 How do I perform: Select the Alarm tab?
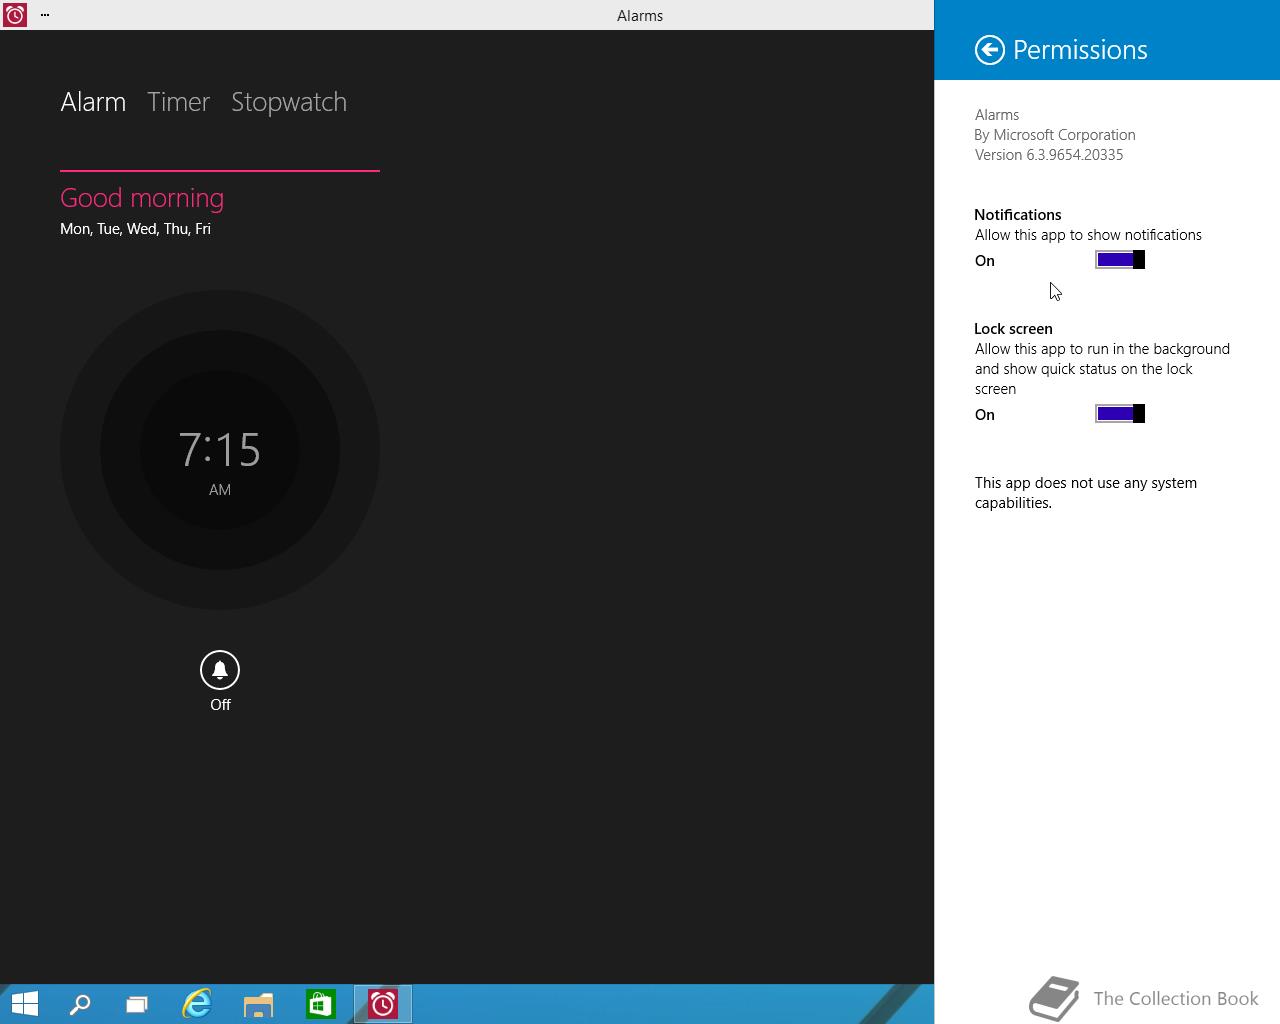[x=93, y=102]
